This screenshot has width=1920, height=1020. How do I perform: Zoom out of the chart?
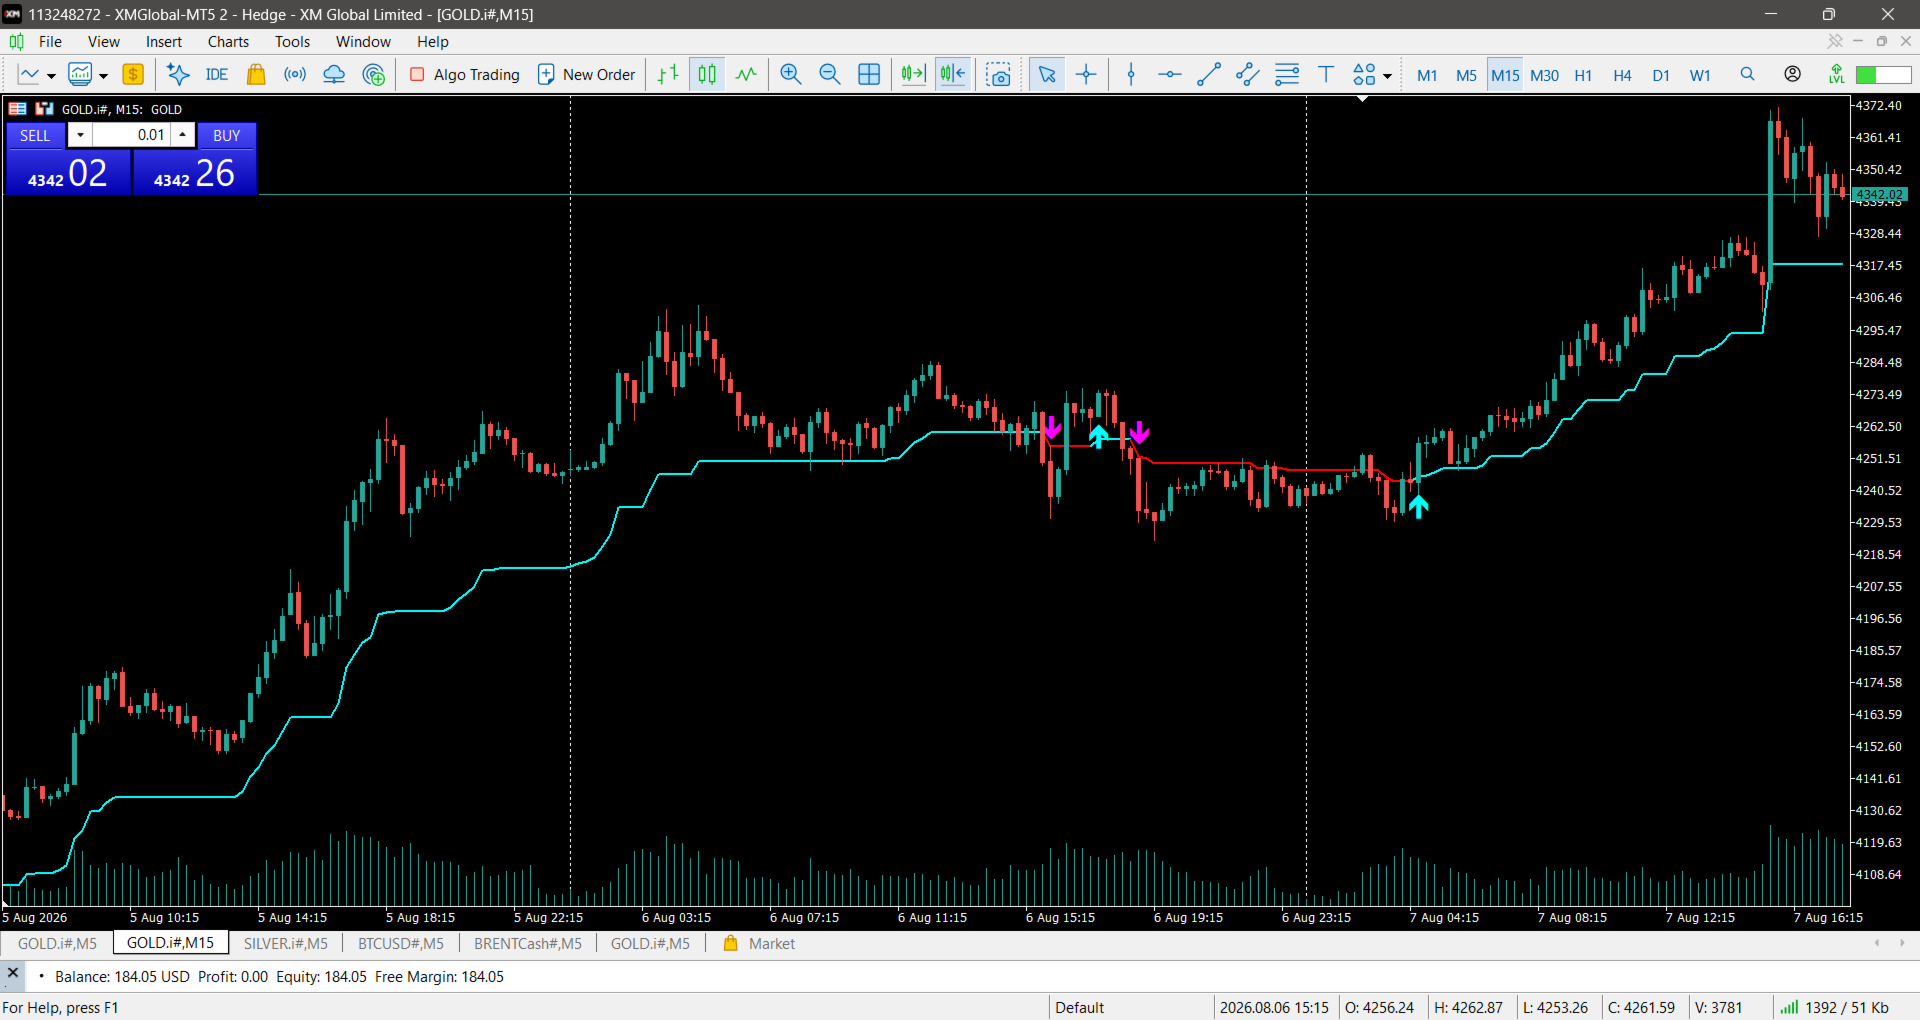click(x=829, y=74)
